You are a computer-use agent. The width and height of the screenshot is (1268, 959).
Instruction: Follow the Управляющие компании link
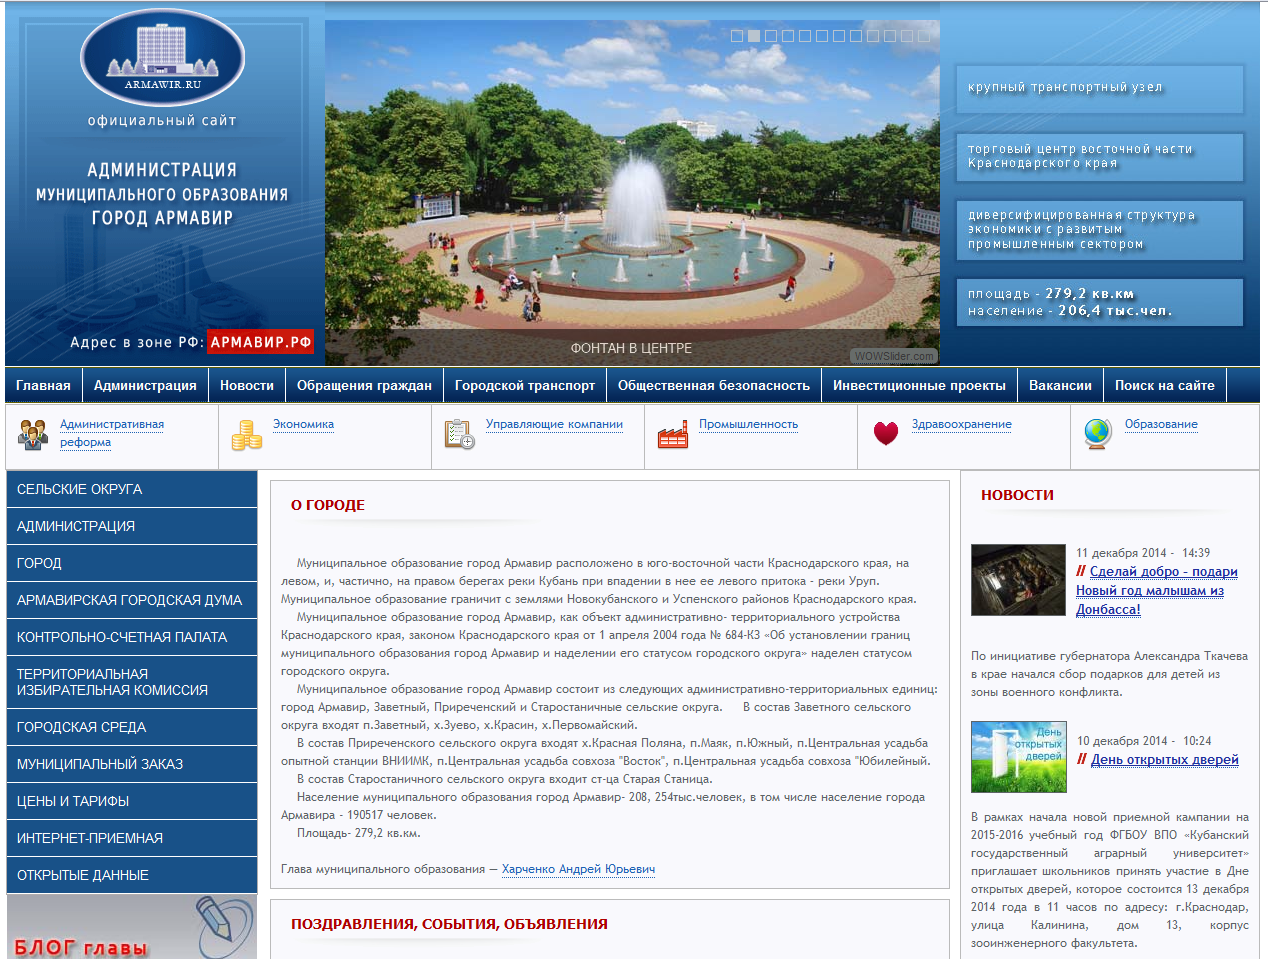click(x=554, y=424)
